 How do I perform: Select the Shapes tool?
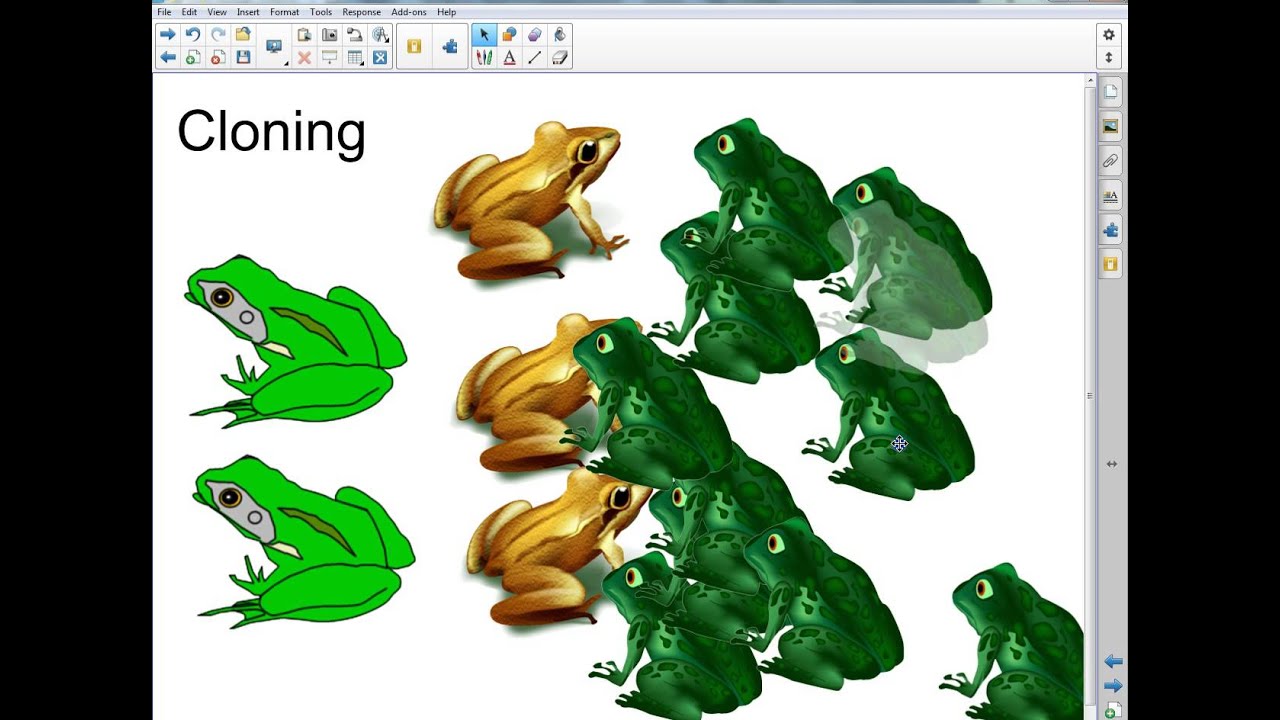[x=509, y=34]
